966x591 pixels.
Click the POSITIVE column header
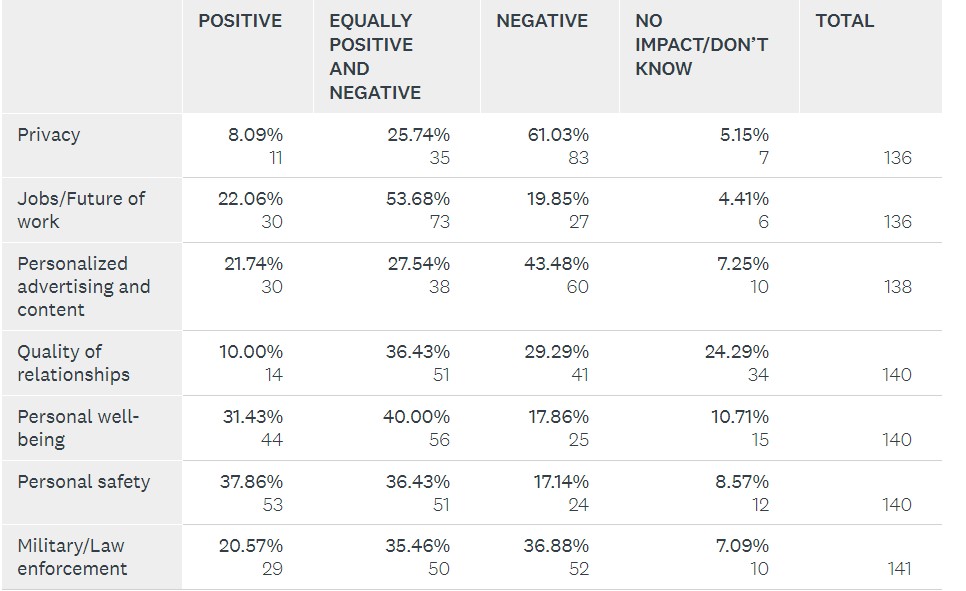tap(240, 21)
